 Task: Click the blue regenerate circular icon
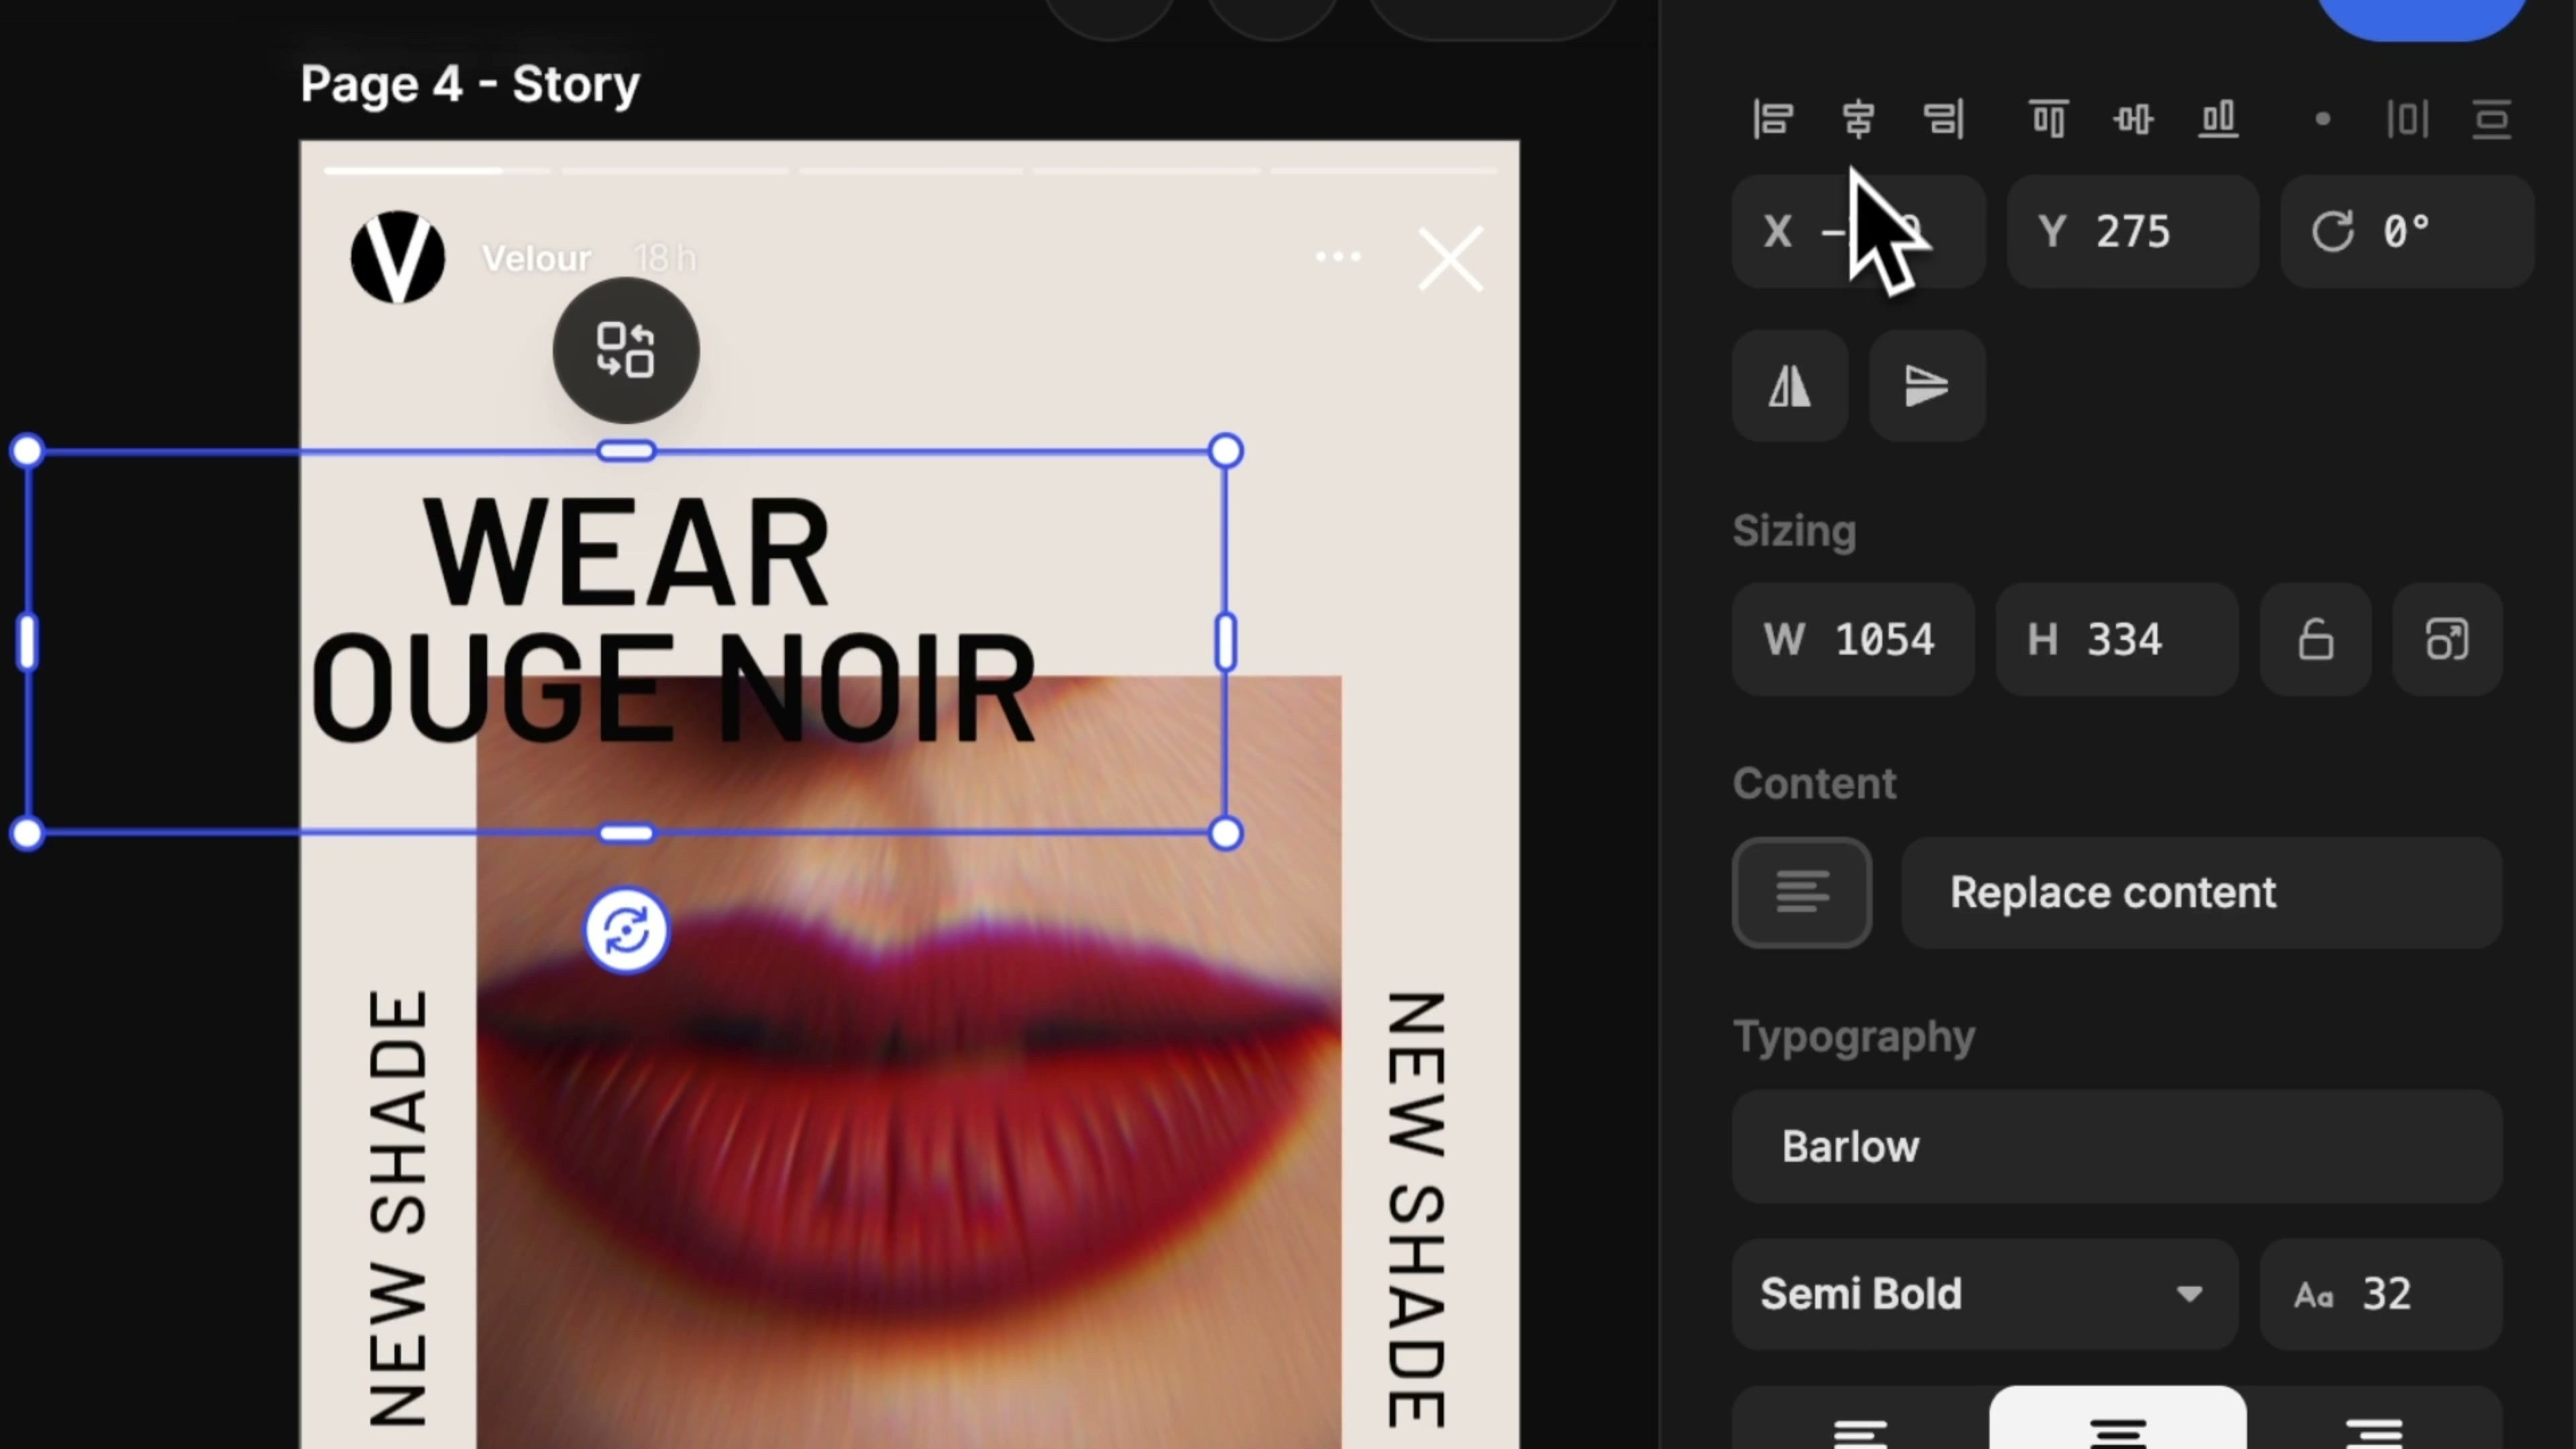point(626,932)
